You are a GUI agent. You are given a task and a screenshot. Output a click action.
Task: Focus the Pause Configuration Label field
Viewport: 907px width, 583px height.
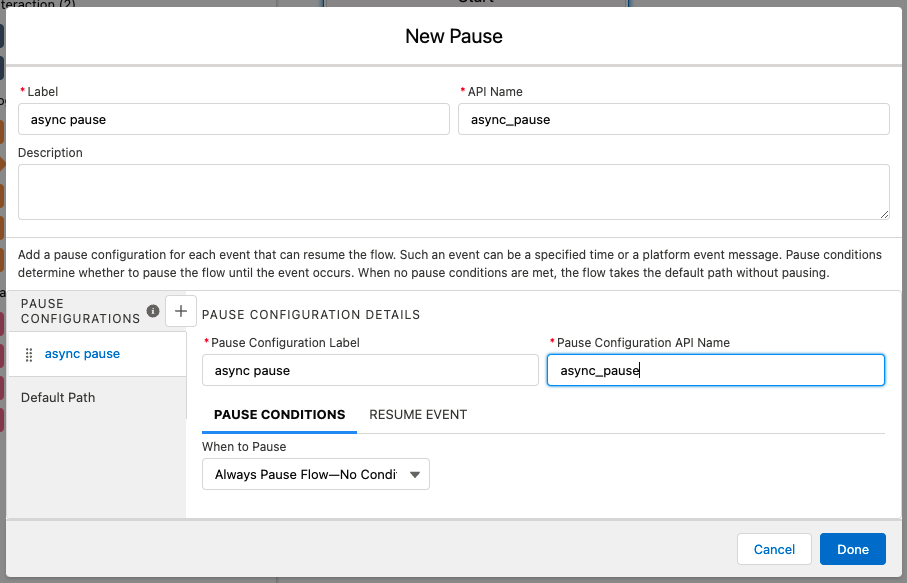[370, 370]
